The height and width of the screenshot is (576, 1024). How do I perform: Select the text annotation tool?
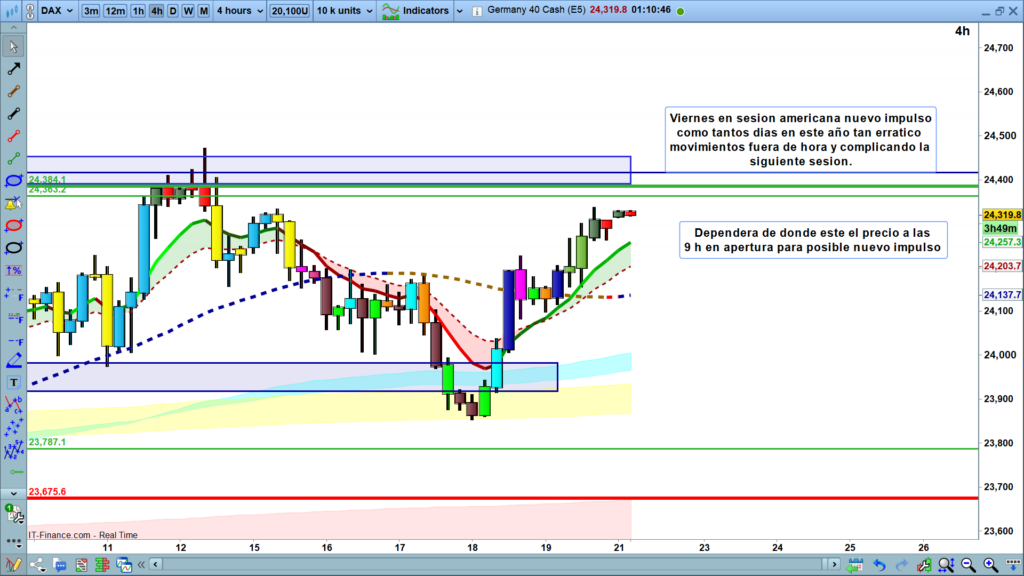coord(13,383)
